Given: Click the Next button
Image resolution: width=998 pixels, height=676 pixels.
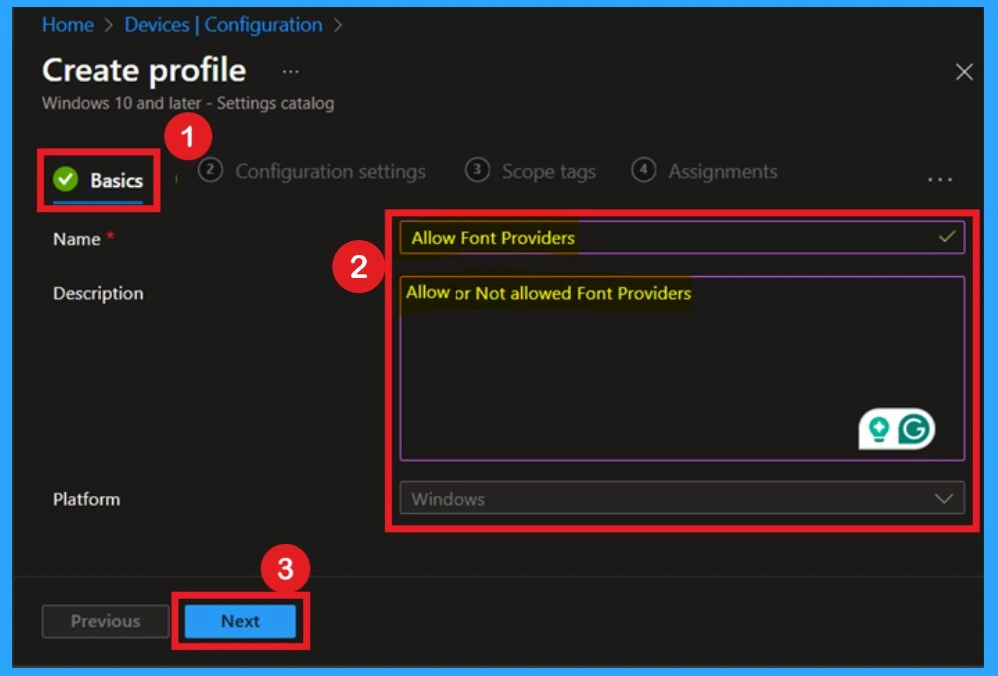Looking at the screenshot, I should click(241, 621).
